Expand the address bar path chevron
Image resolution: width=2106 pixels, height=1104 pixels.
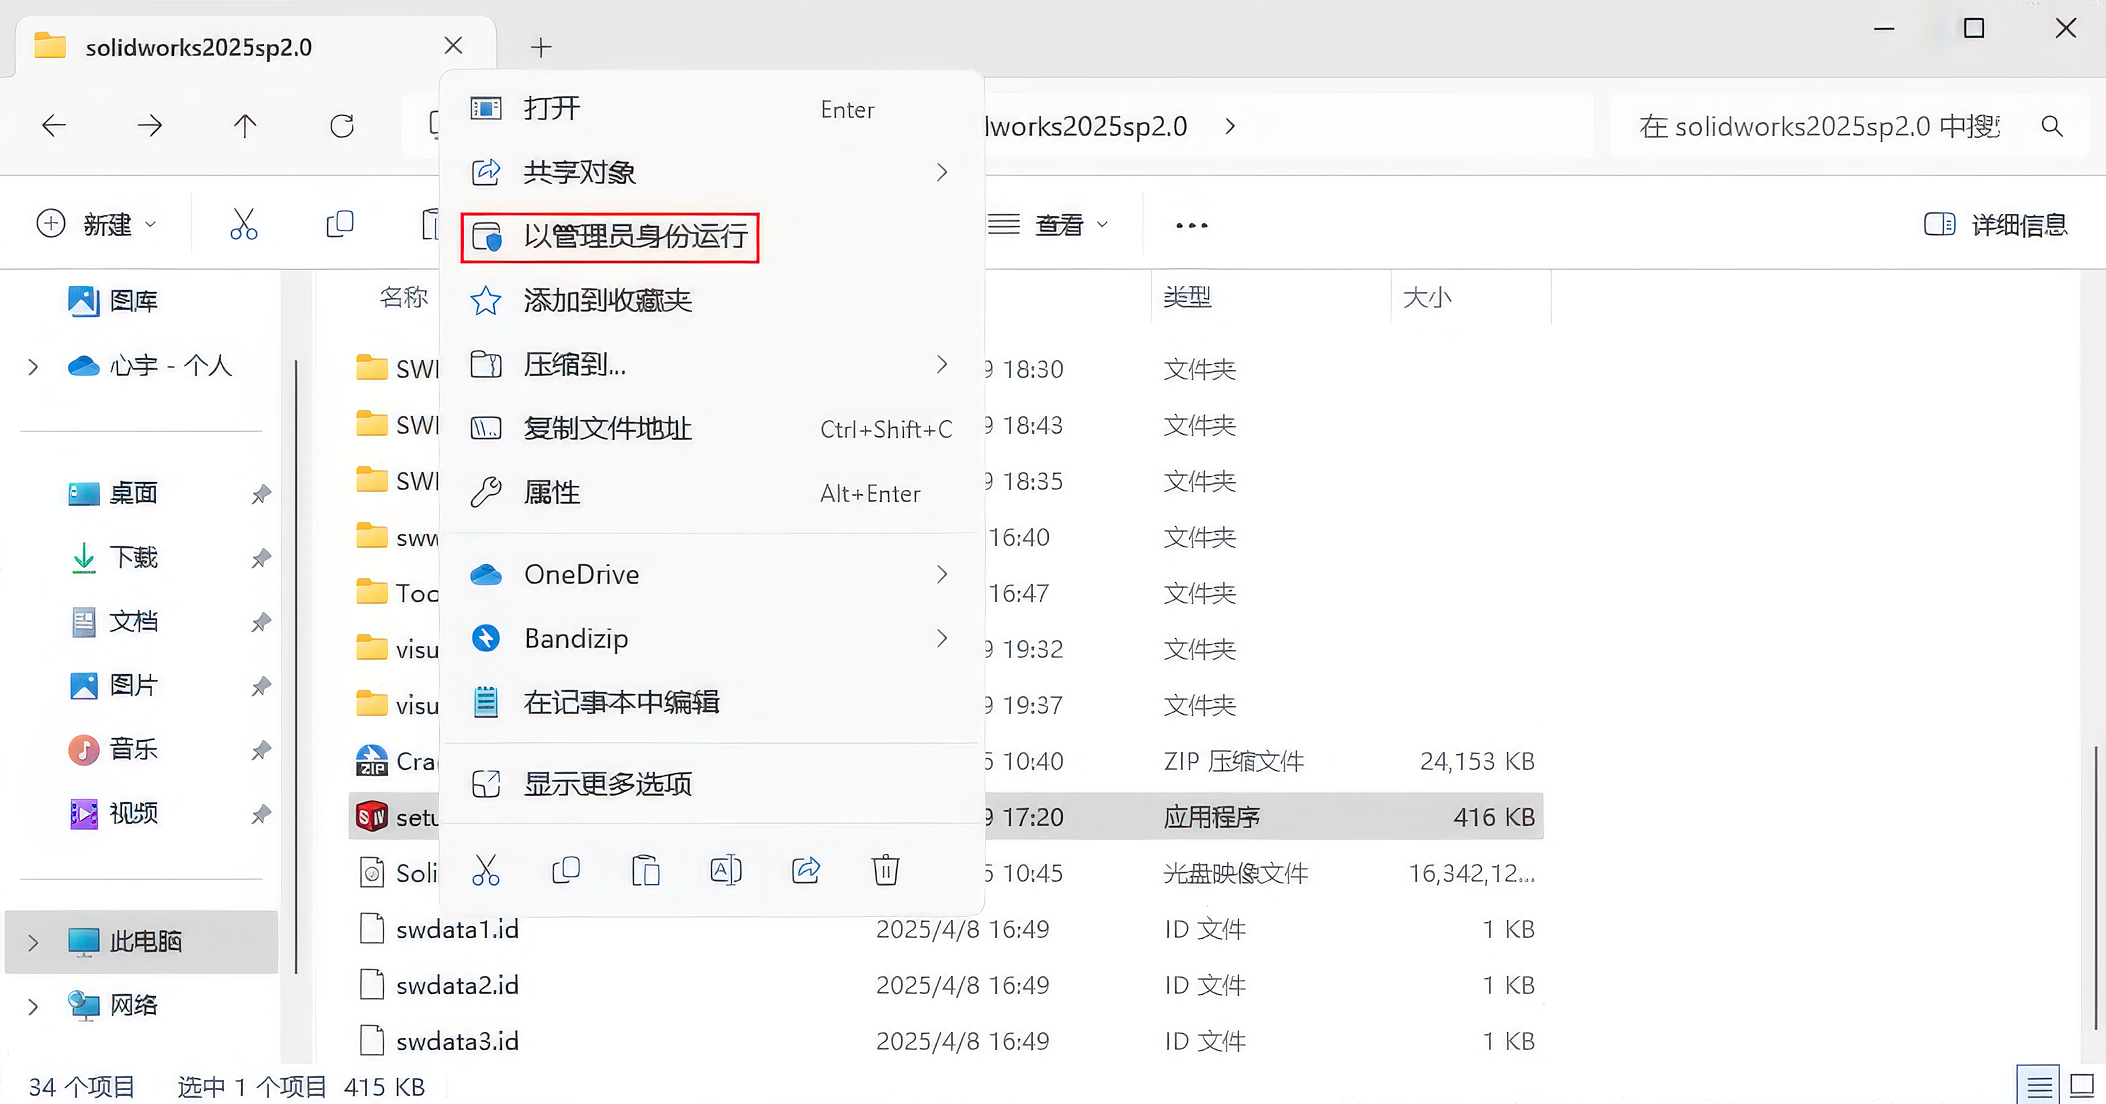point(1230,126)
